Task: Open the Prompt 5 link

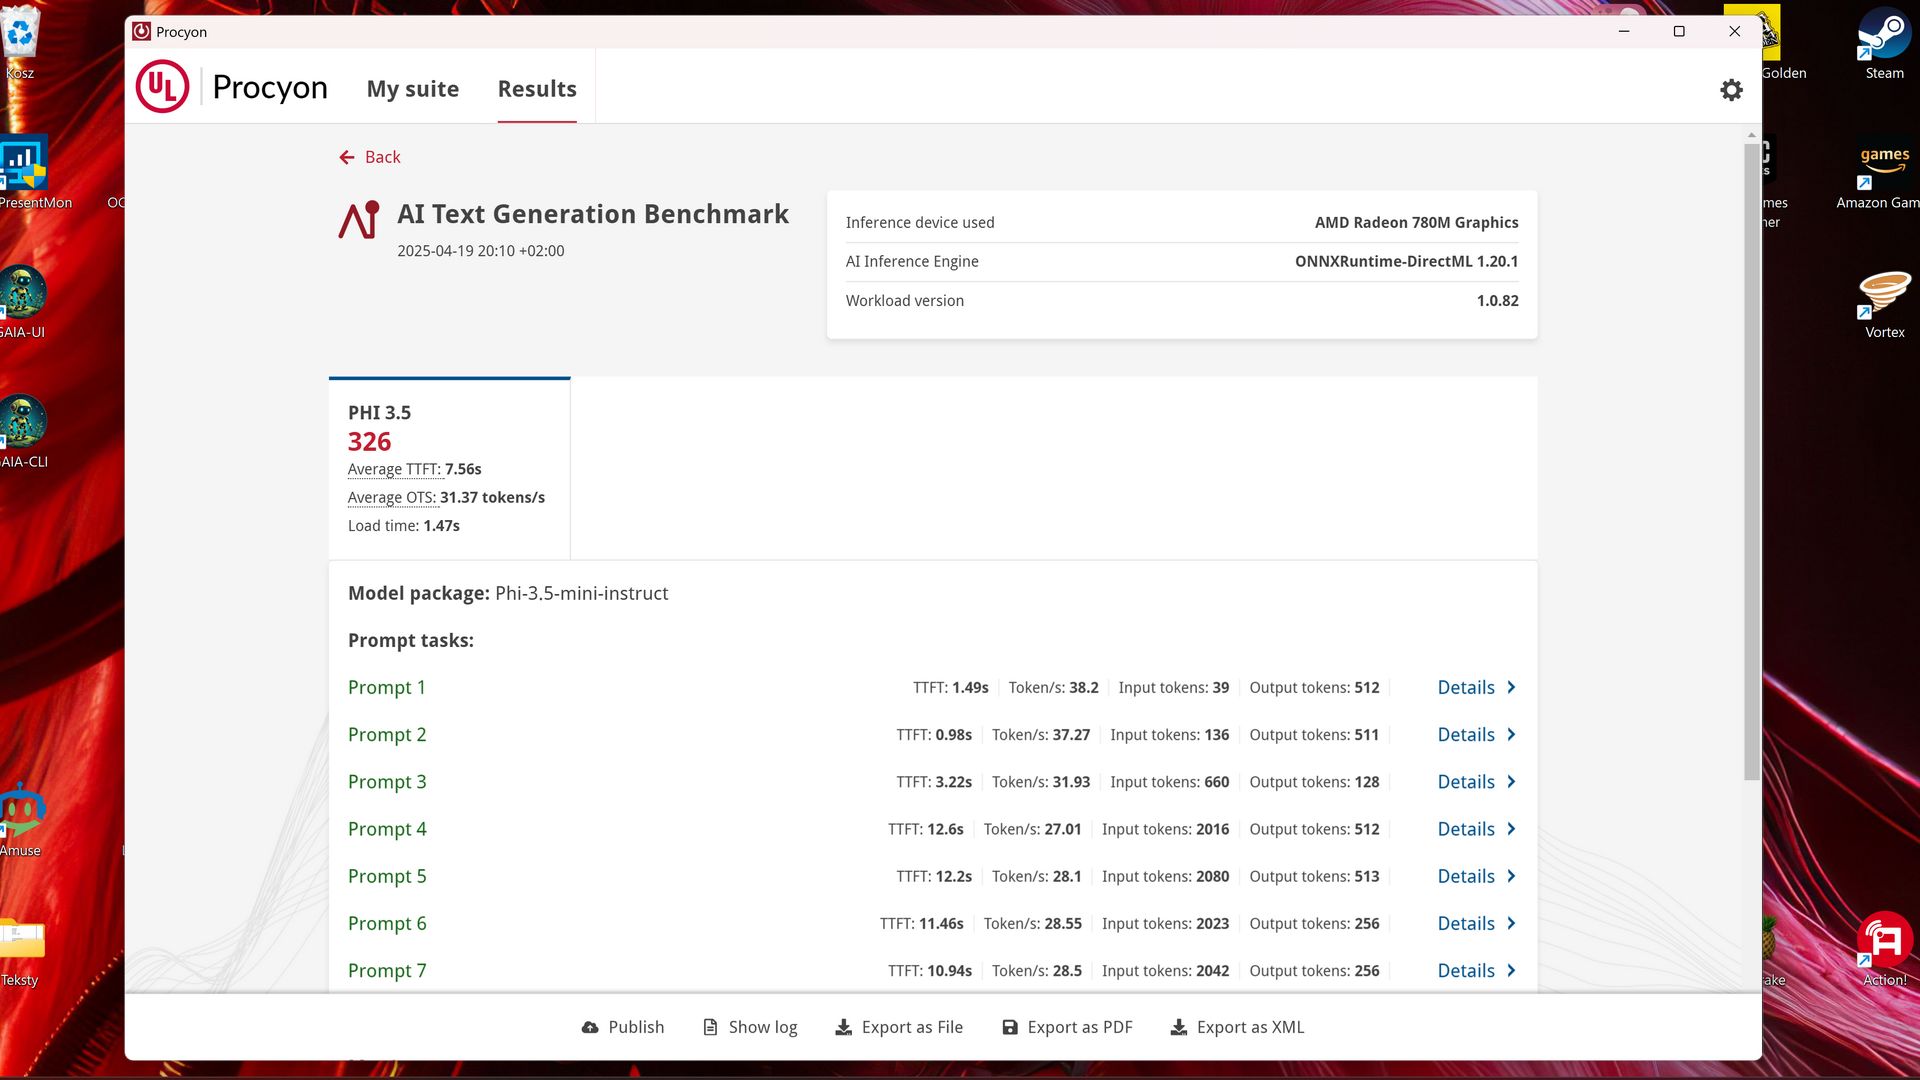Action: coord(387,877)
